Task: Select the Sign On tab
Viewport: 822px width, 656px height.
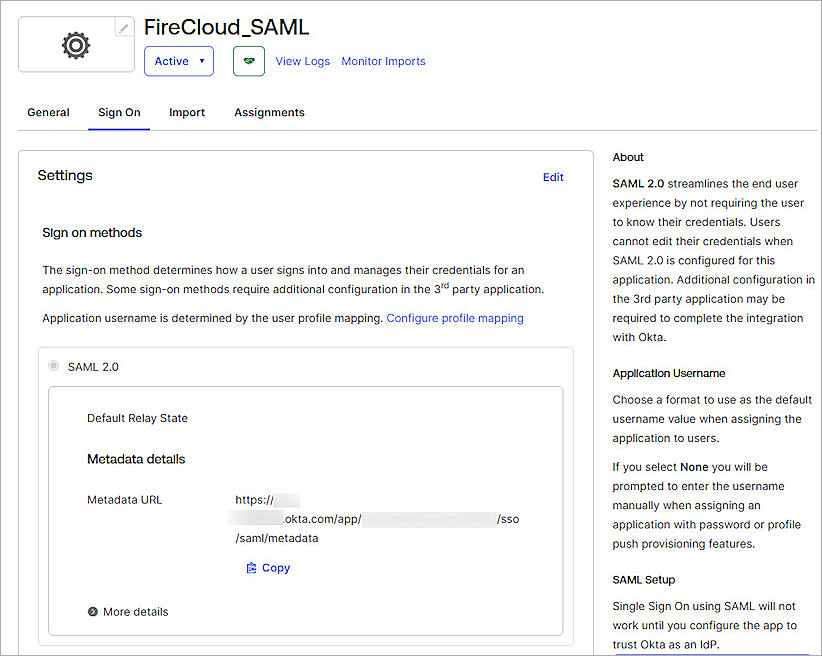Action: pos(119,112)
